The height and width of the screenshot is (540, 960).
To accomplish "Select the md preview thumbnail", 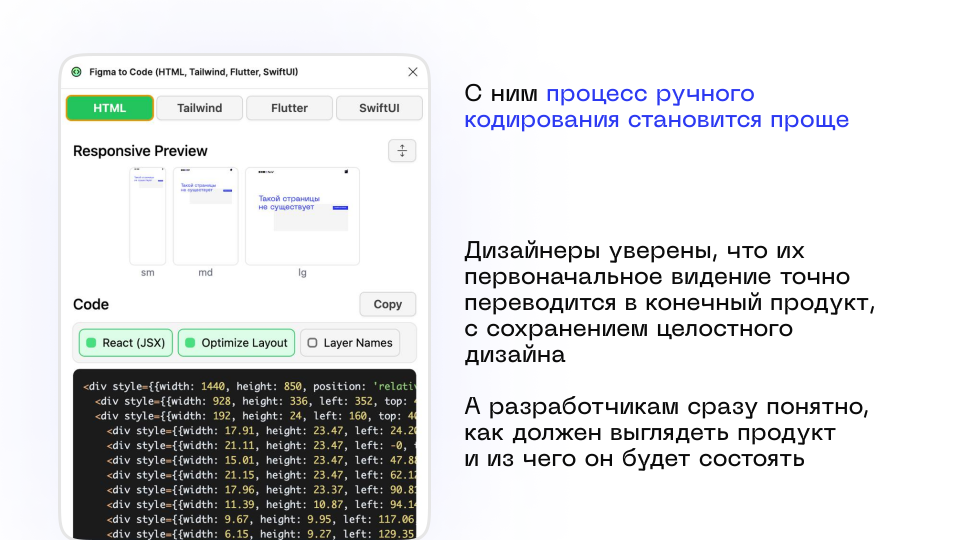I will coord(206,216).
